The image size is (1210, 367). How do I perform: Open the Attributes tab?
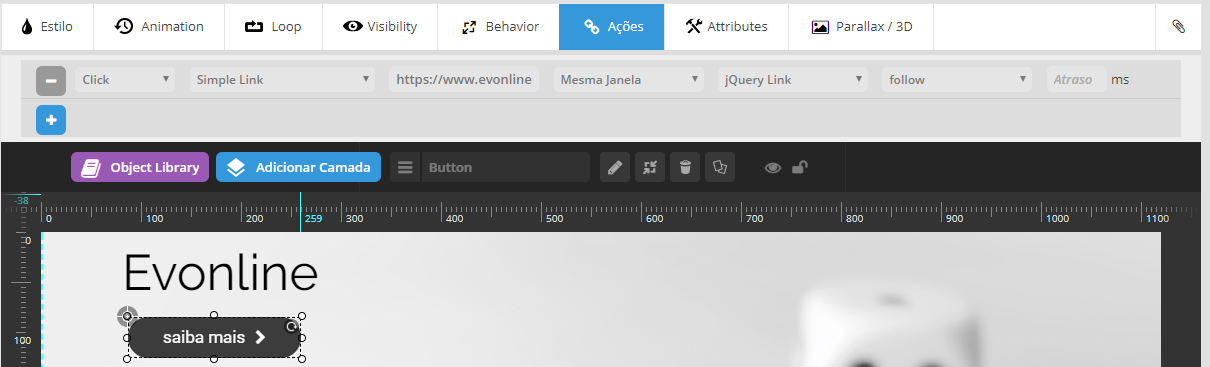pyautogui.click(x=726, y=26)
